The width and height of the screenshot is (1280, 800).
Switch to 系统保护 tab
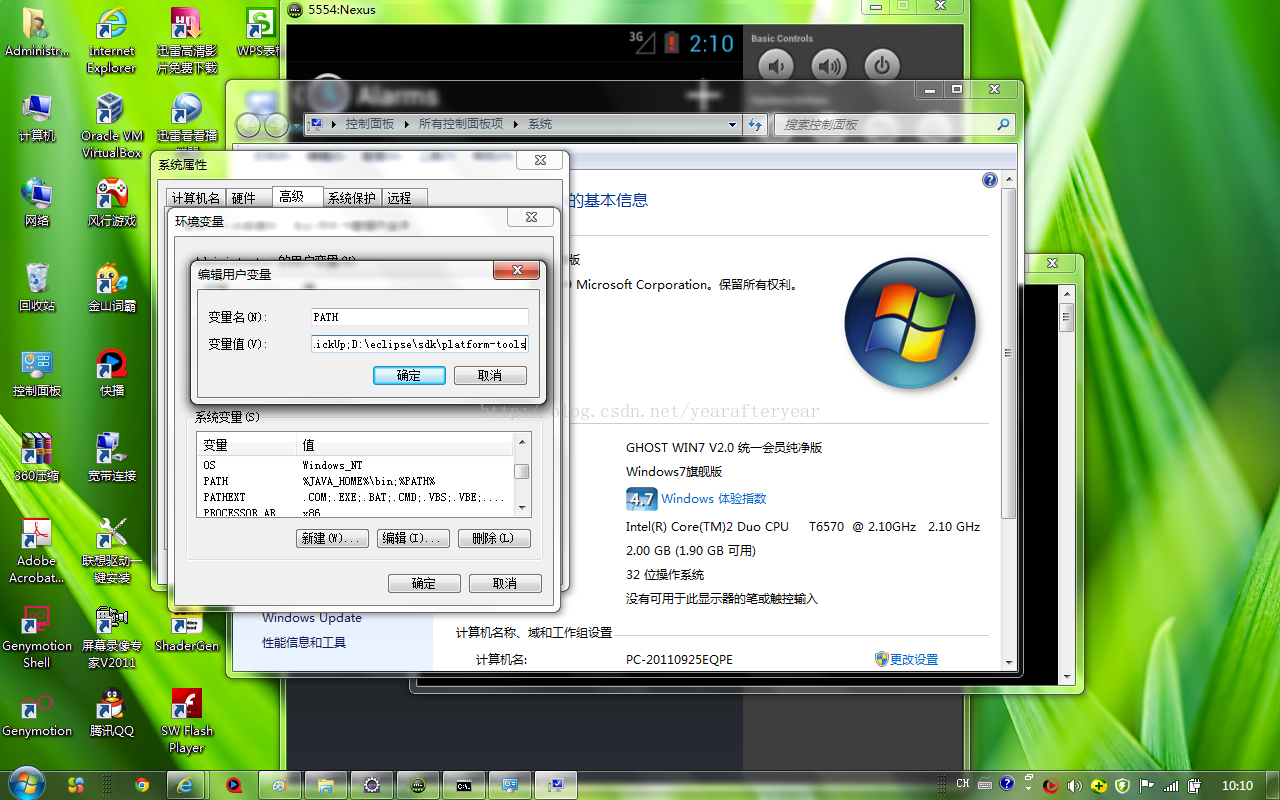(x=352, y=198)
